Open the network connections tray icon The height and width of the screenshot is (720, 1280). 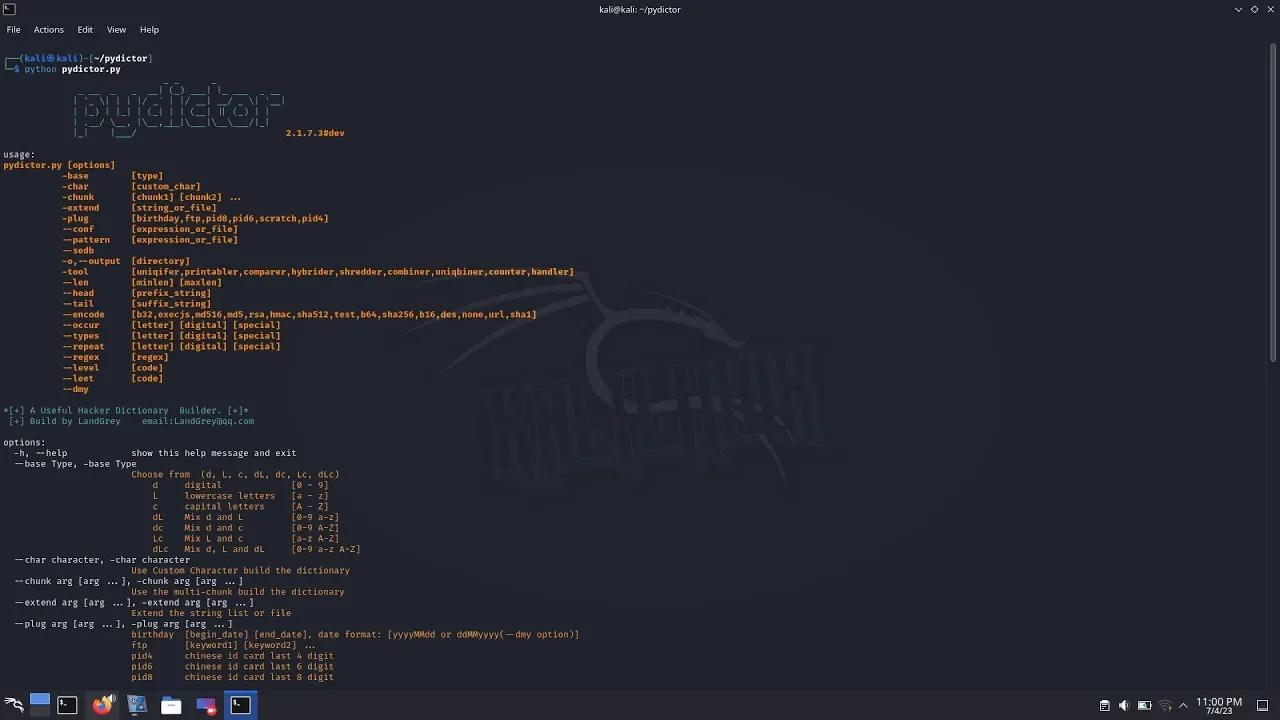coord(1165,705)
